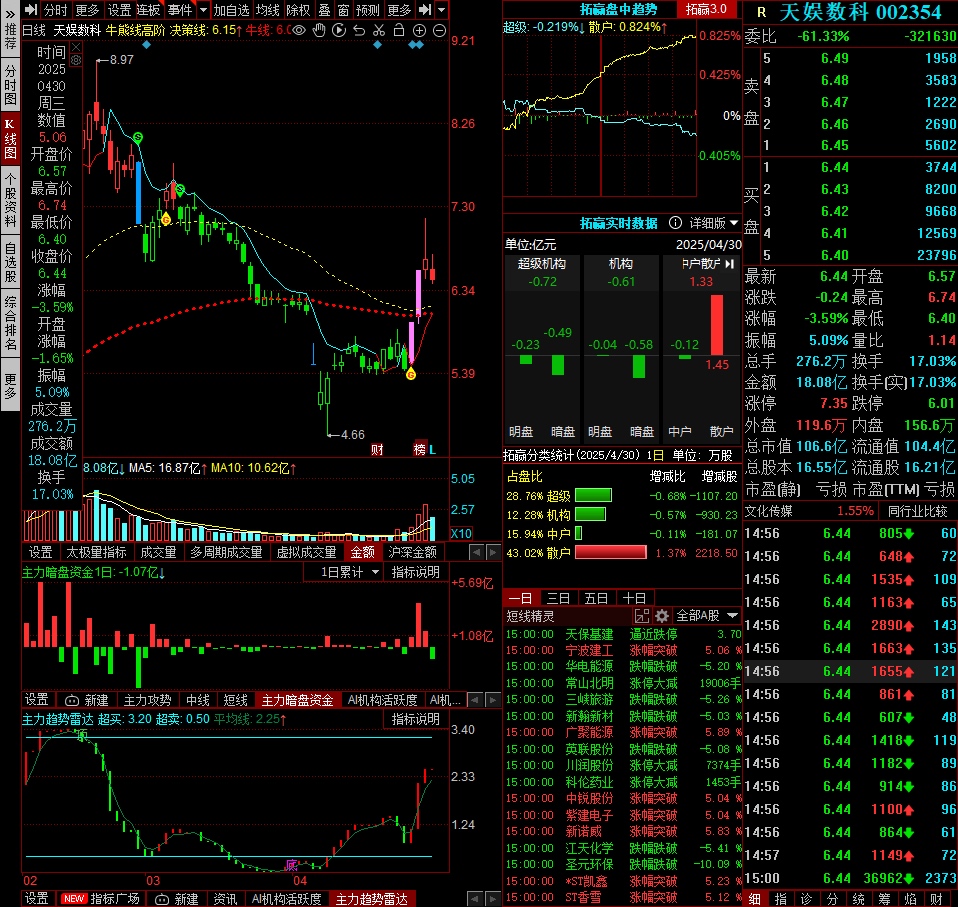Viewport: 958px width, 907px height.
Task: Toggle the 均线 moving average button
Action: 268,10
